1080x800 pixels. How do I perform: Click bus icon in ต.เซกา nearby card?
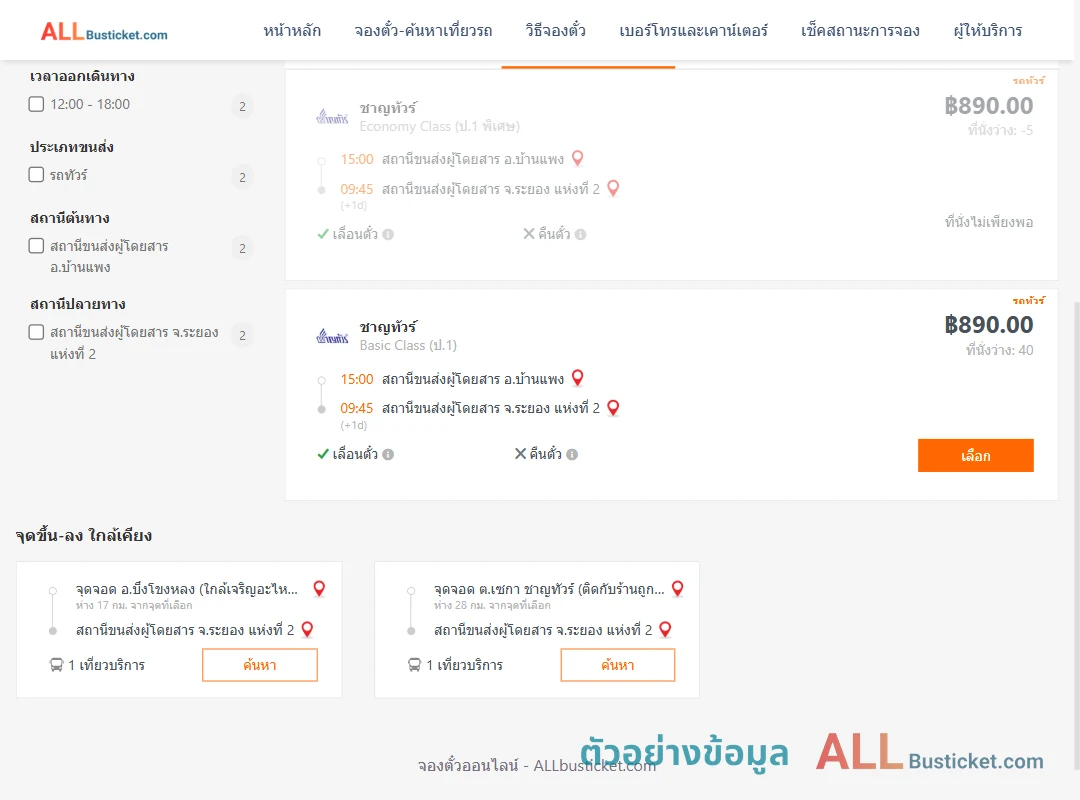click(414, 665)
